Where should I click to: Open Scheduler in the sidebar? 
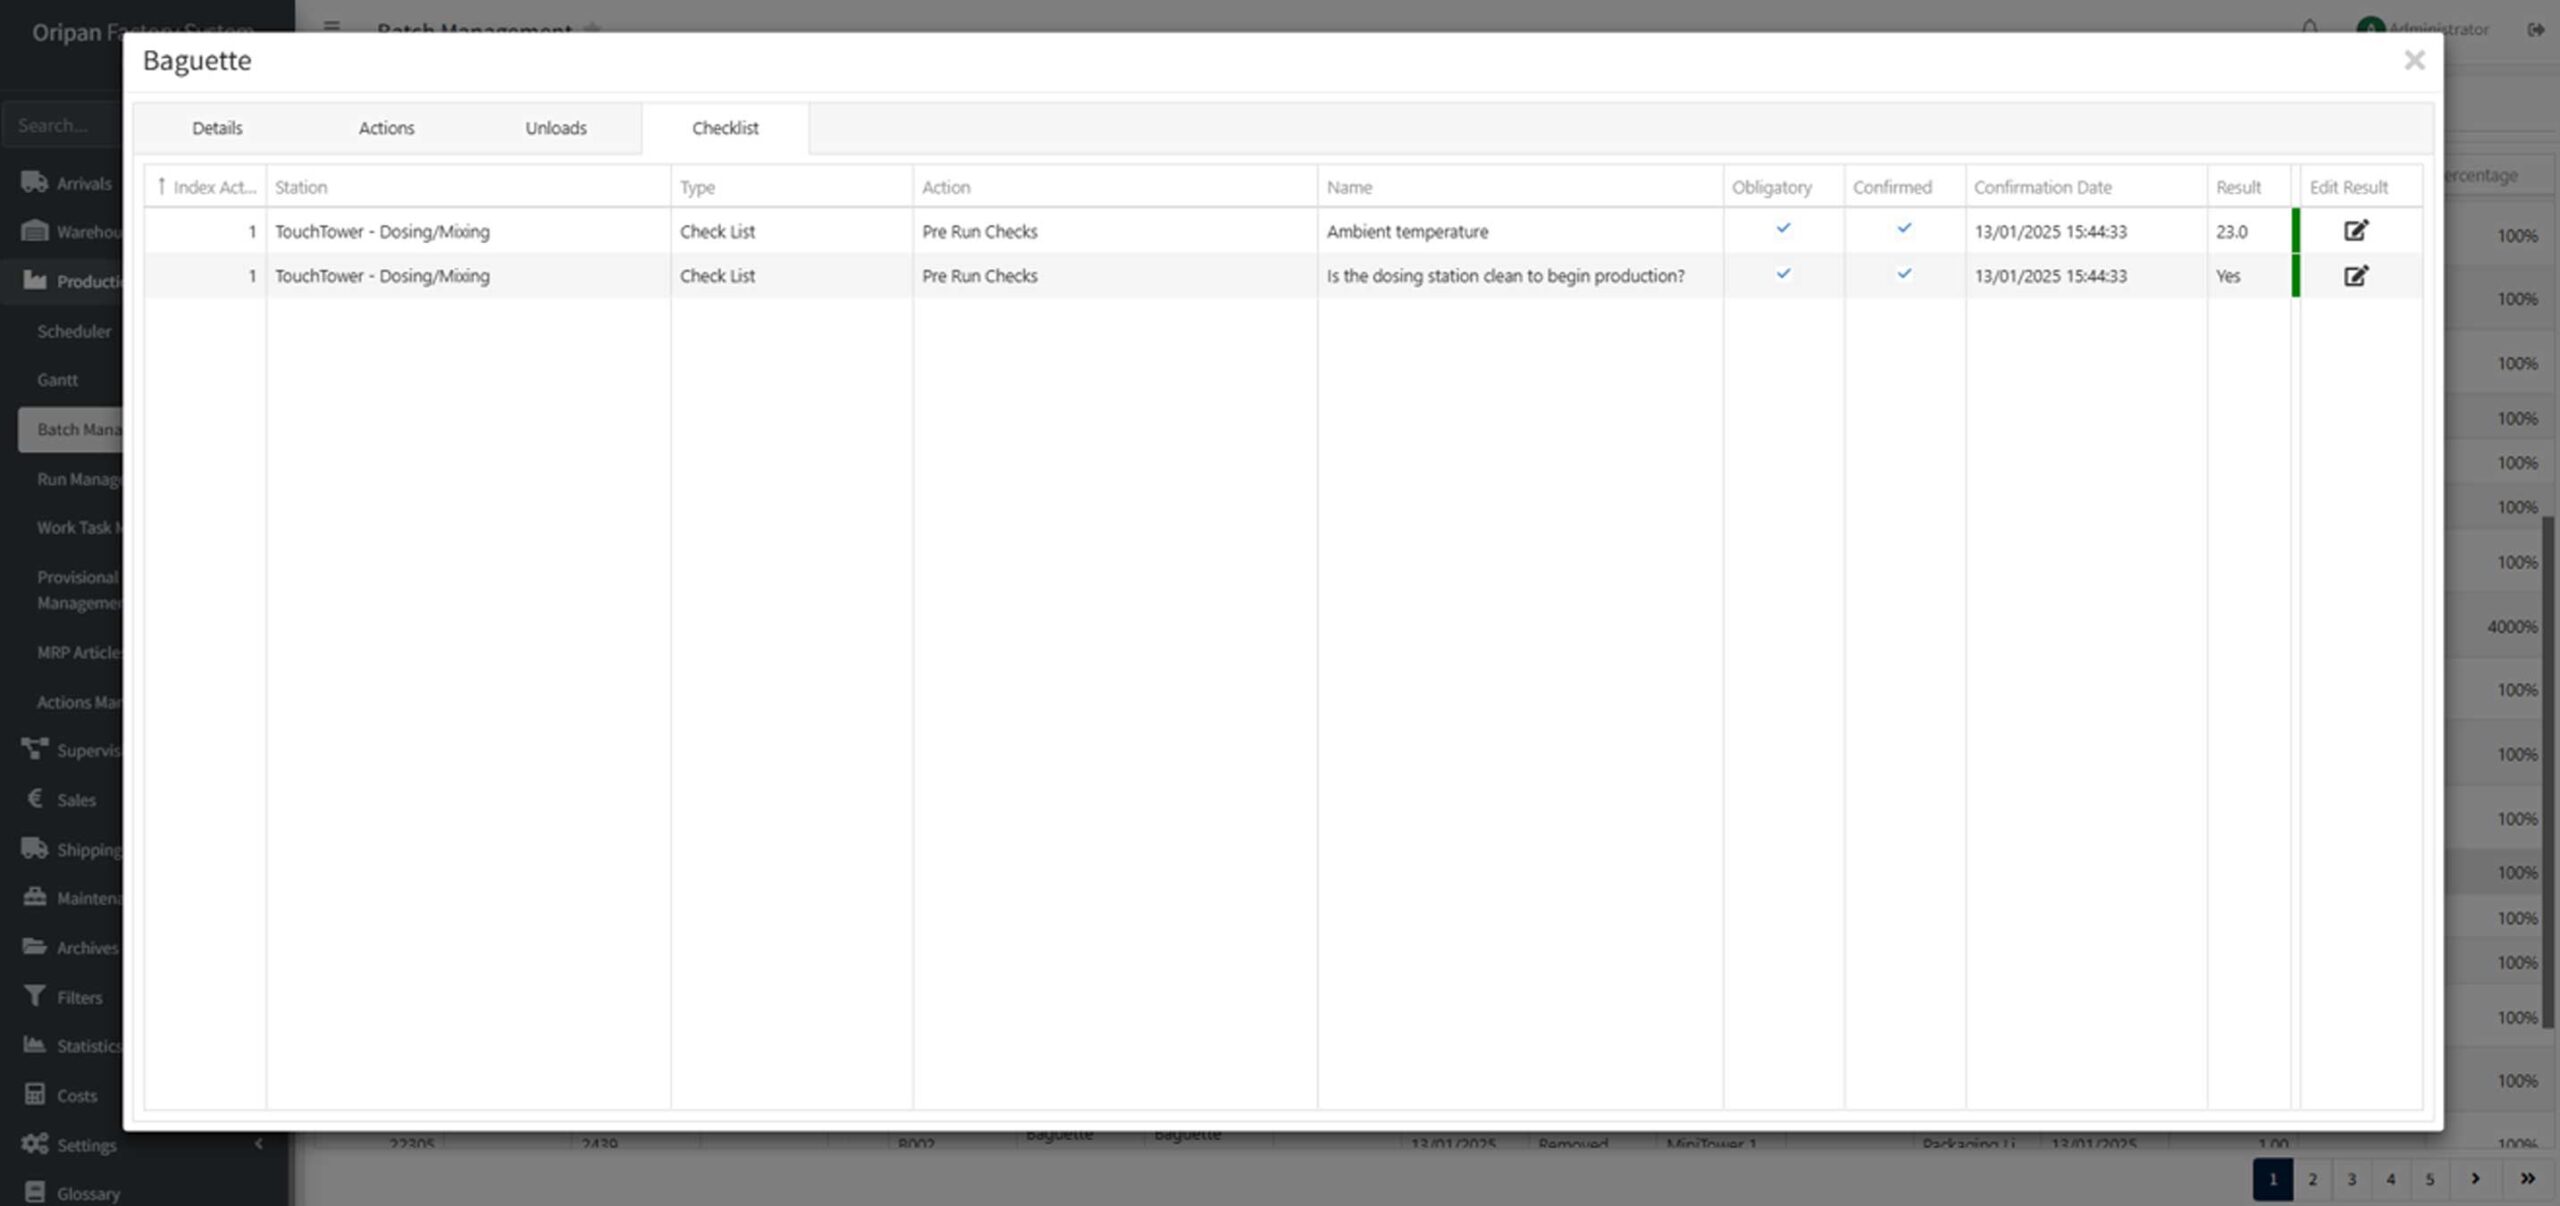coord(74,331)
